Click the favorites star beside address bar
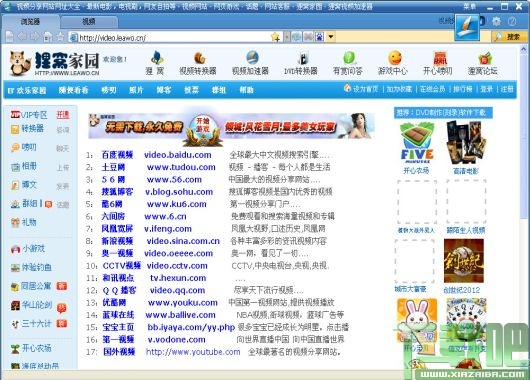This screenshot has height=380, width=530. (x=60, y=37)
